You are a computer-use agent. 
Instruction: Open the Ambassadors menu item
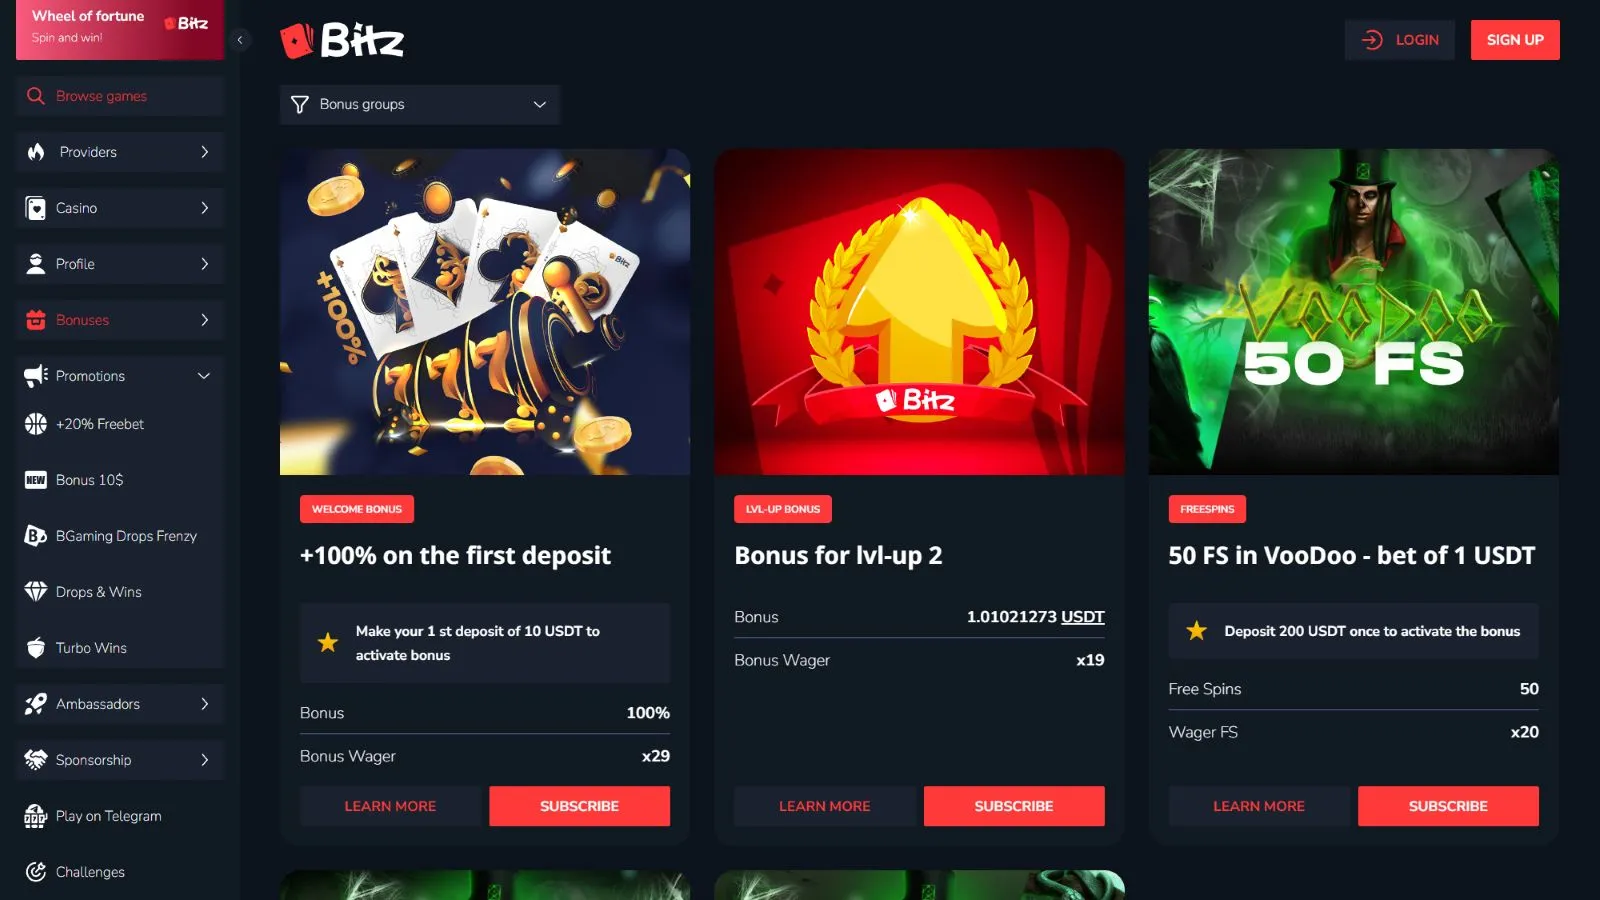(x=120, y=704)
